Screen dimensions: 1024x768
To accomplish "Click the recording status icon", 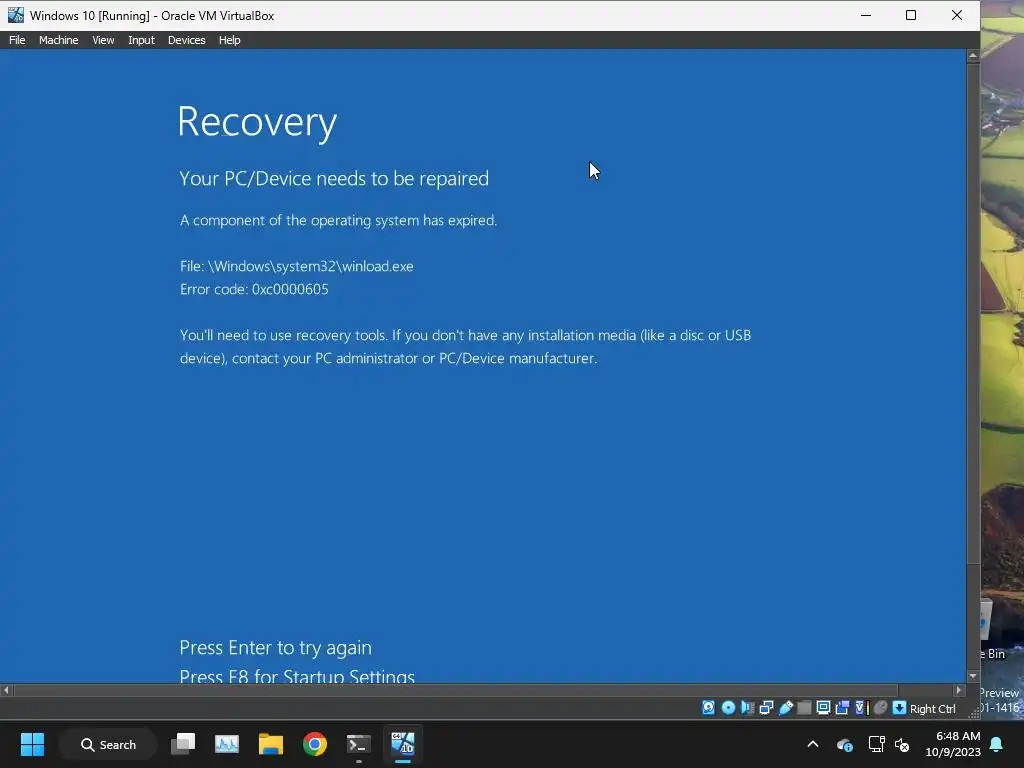I will [x=842, y=708].
